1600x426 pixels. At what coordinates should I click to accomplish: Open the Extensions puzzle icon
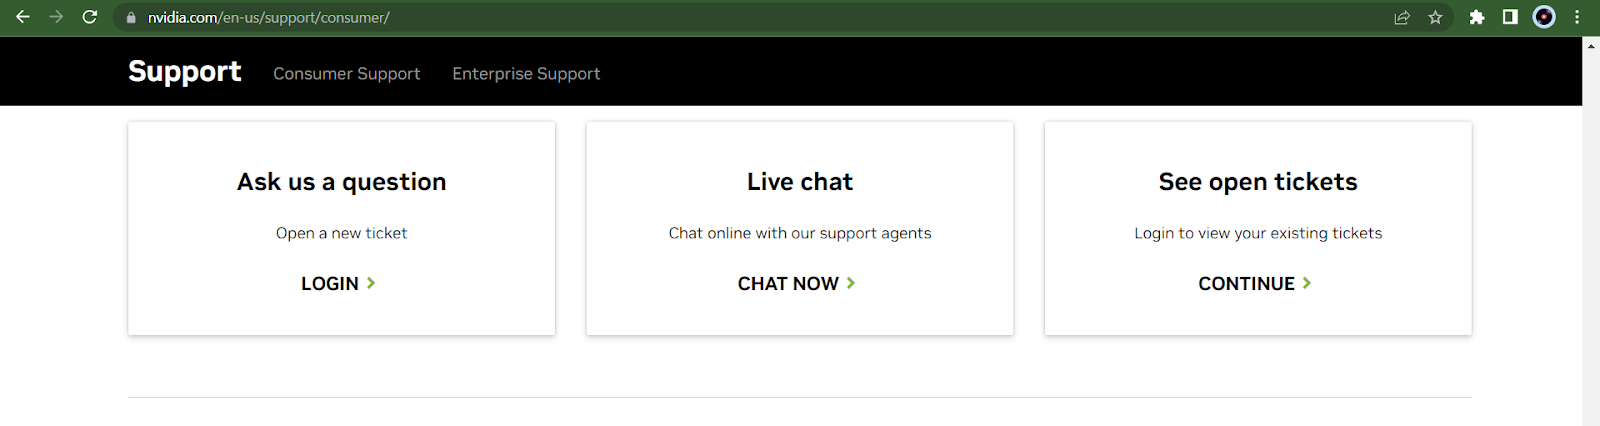(1477, 17)
